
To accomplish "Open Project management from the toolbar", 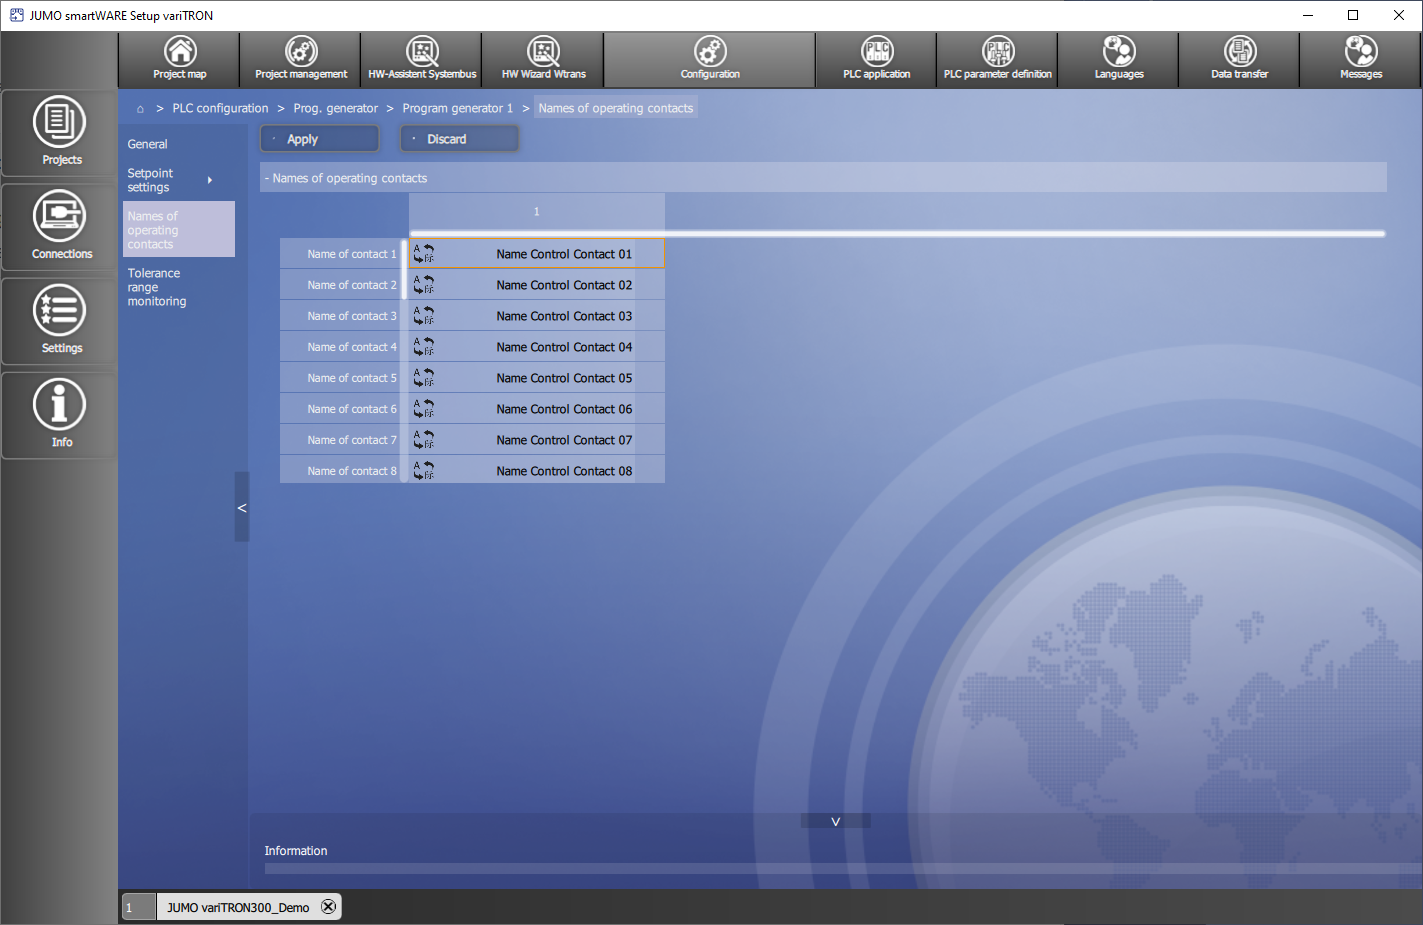I will tap(301, 59).
